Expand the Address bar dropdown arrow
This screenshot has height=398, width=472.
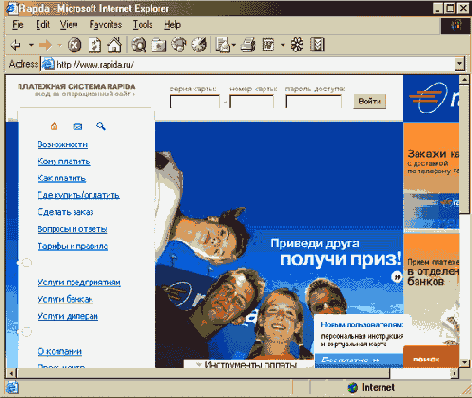460,63
